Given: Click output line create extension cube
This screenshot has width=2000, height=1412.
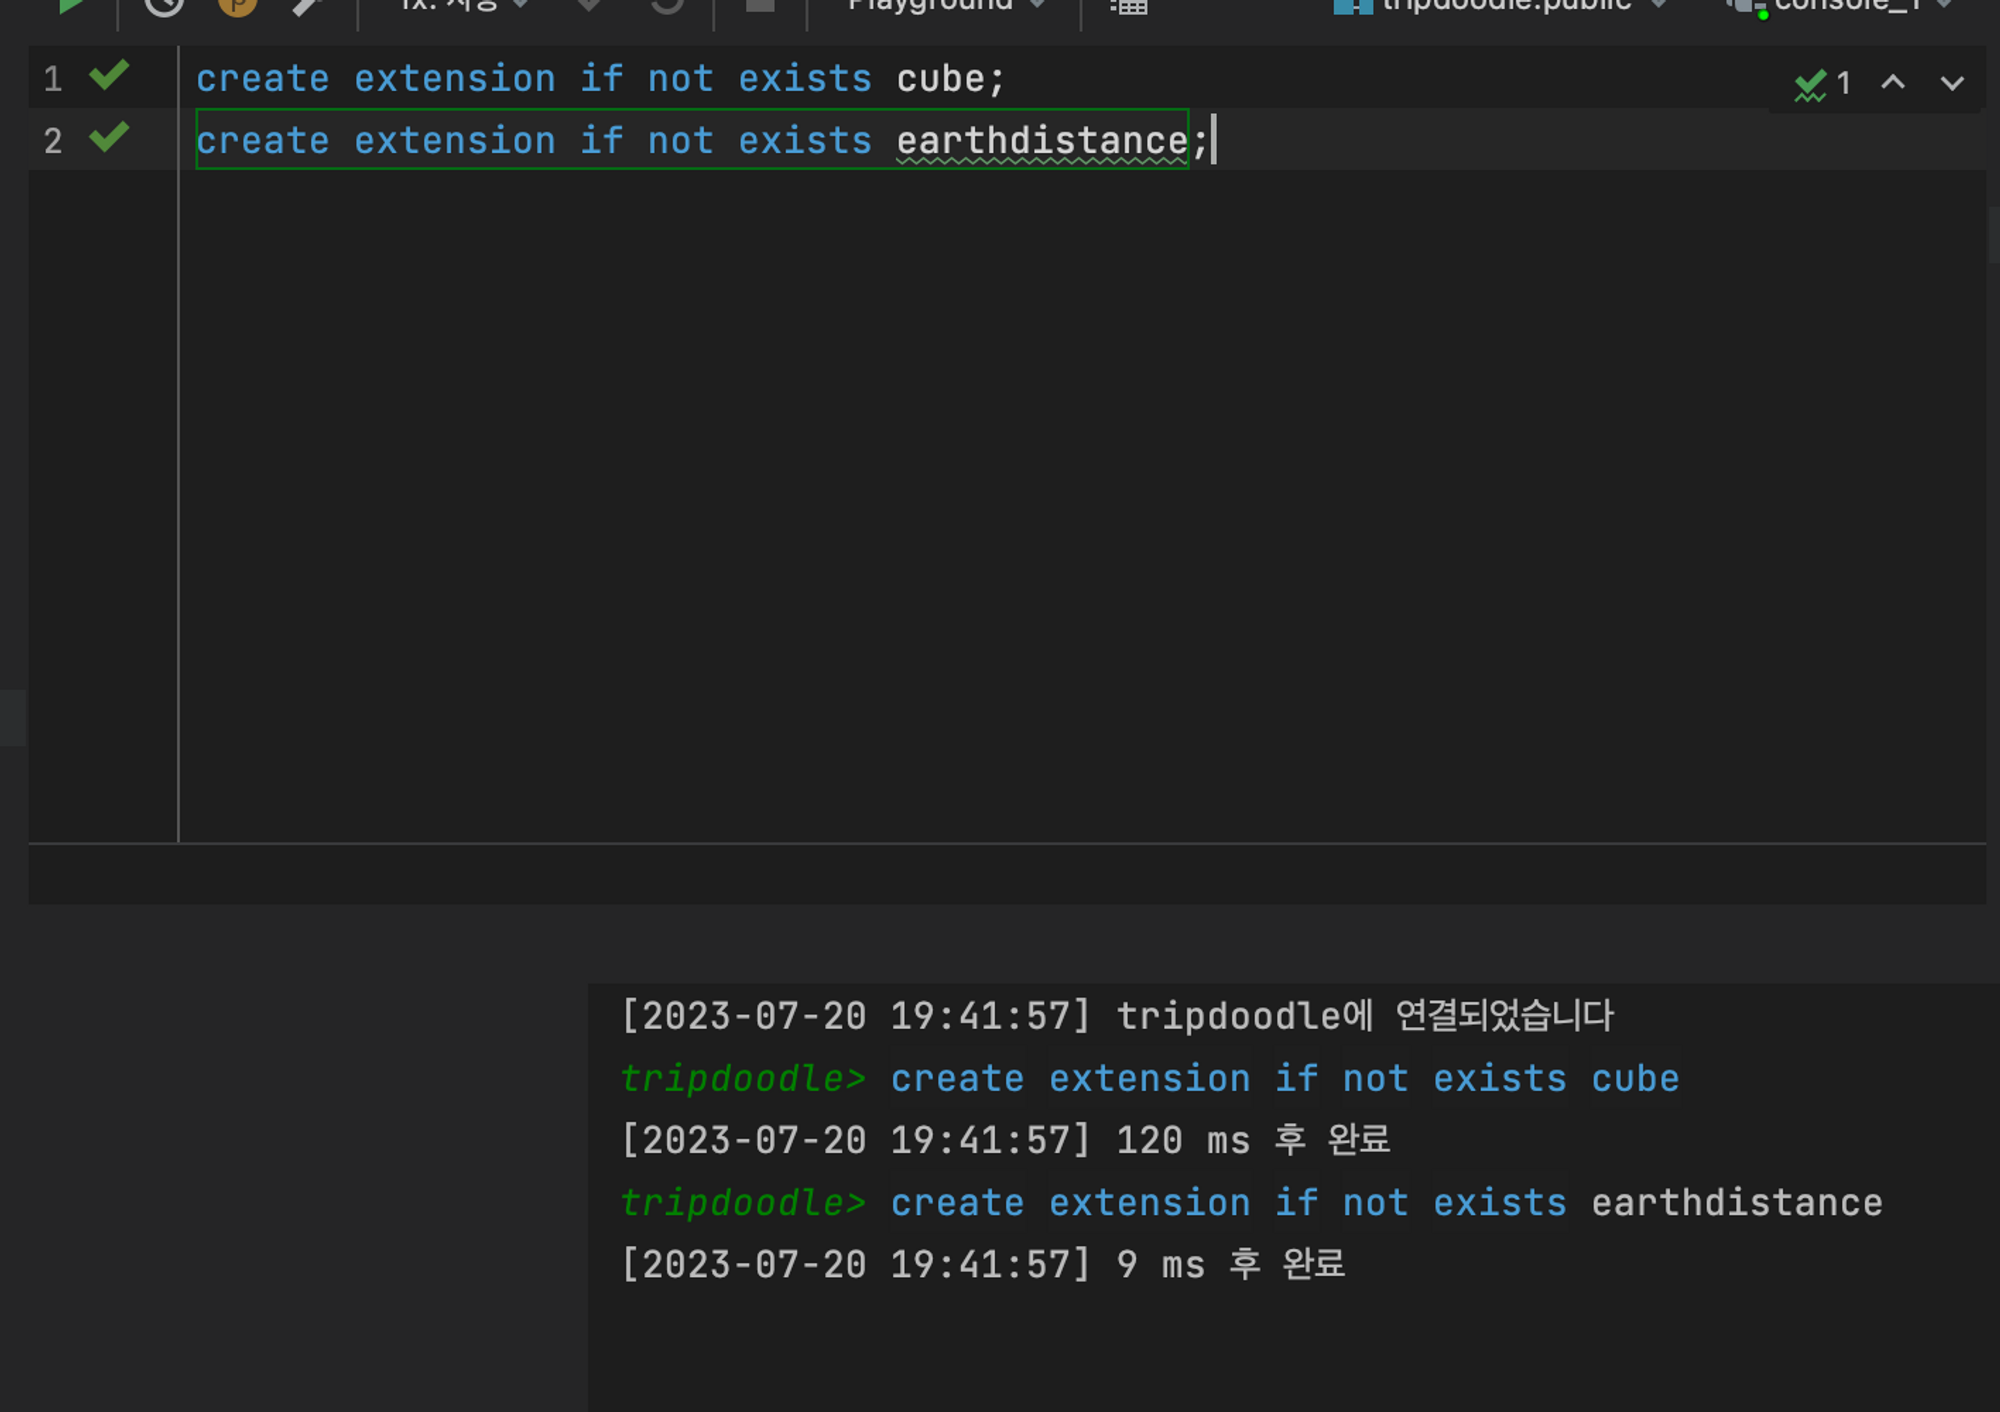Looking at the screenshot, I should (x=1284, y=1079).
